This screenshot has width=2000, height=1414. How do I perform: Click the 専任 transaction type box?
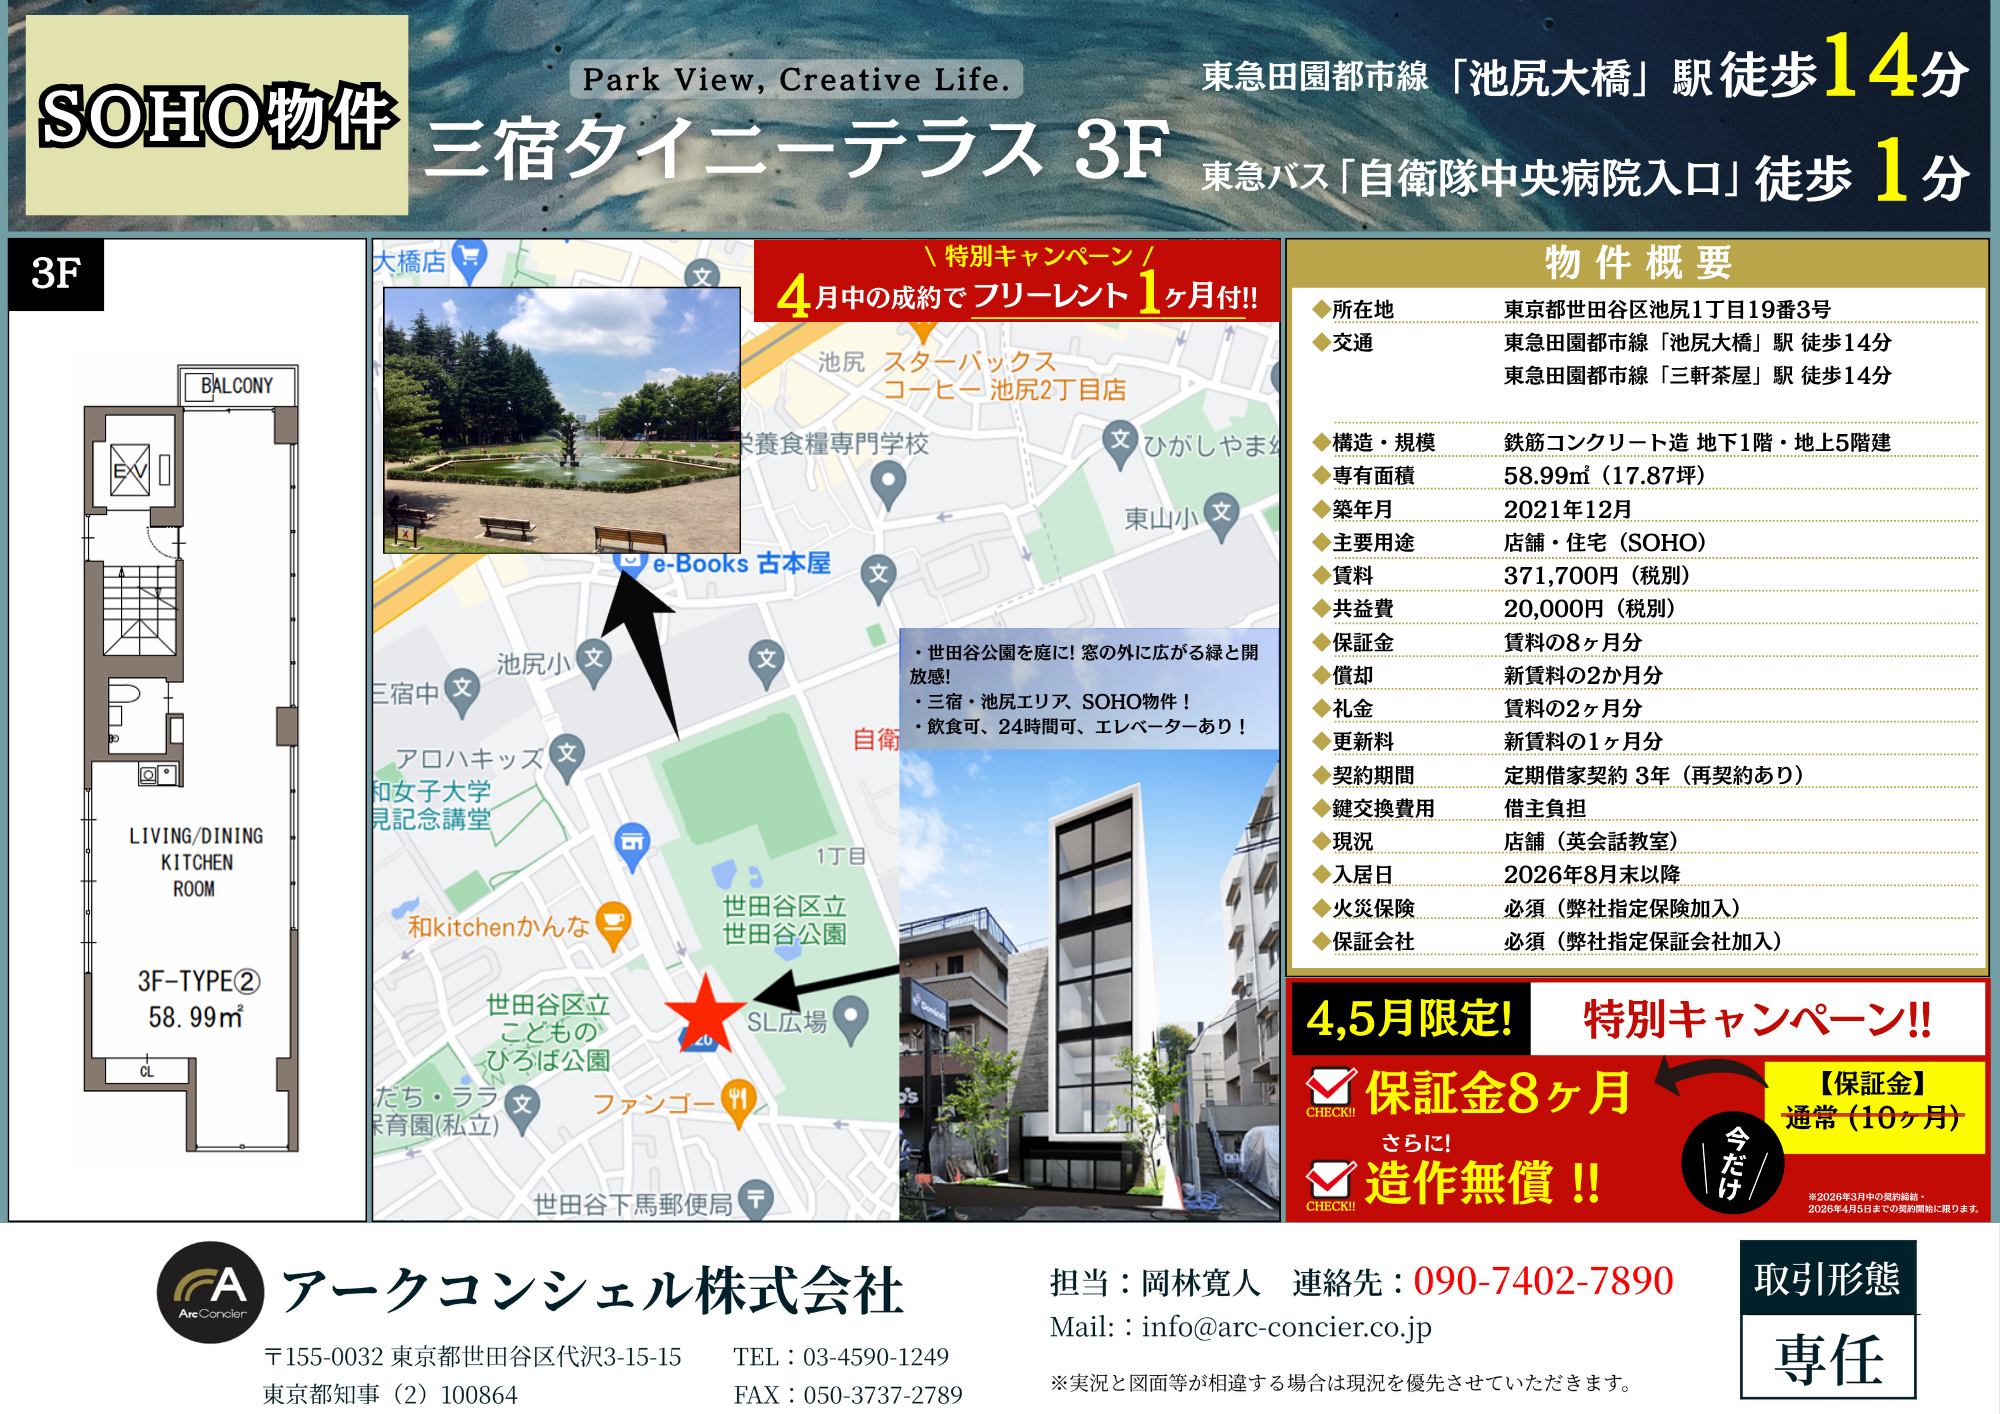(1828, 1357)
